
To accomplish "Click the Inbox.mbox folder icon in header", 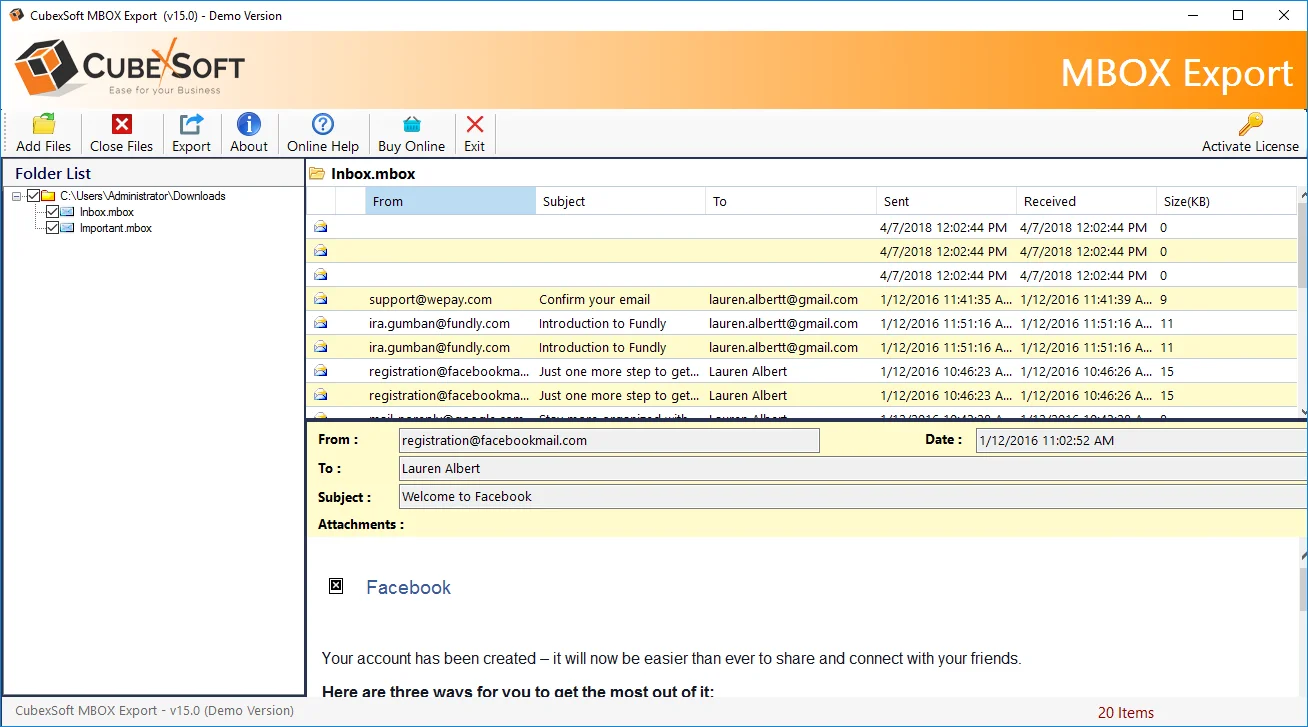I will (x=317, y=173).
